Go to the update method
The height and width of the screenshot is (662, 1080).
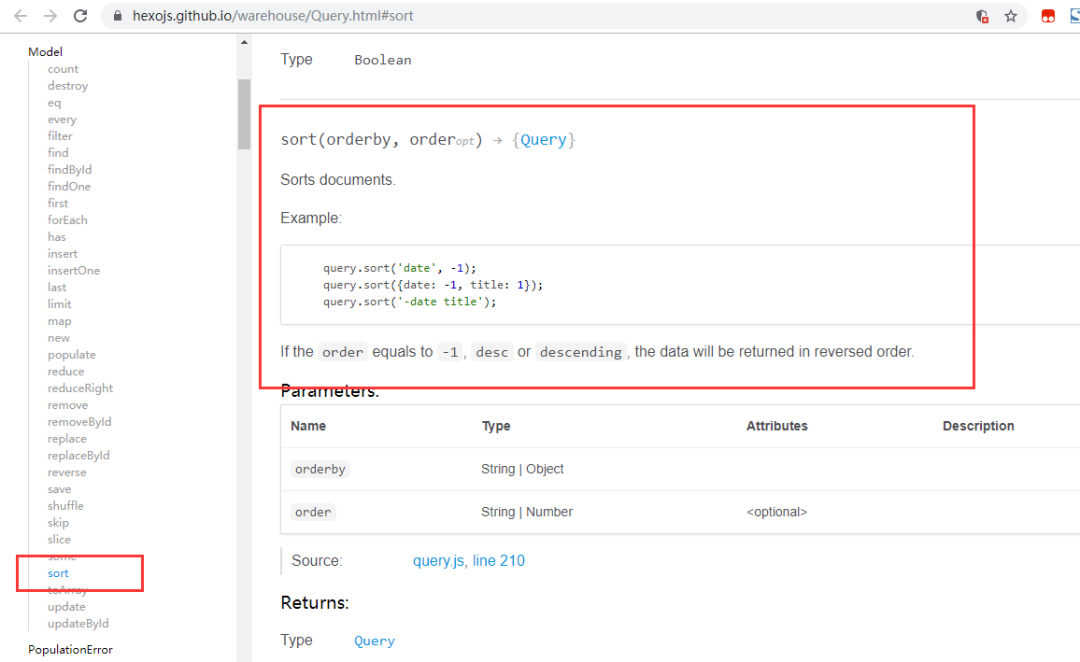tap(67, 607)
